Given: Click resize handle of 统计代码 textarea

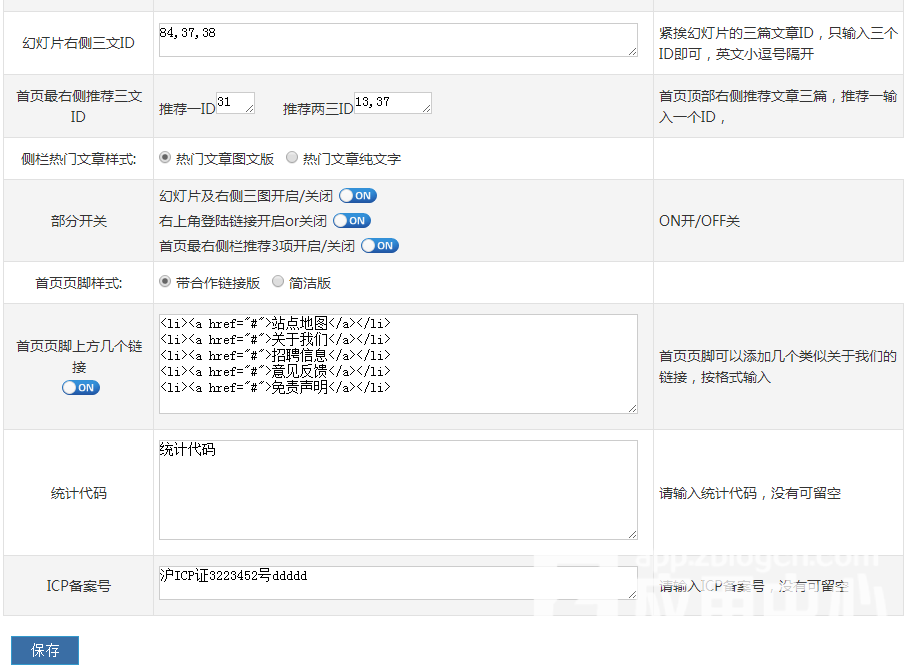Looking at the screenshot, I should tap(632, 534).
